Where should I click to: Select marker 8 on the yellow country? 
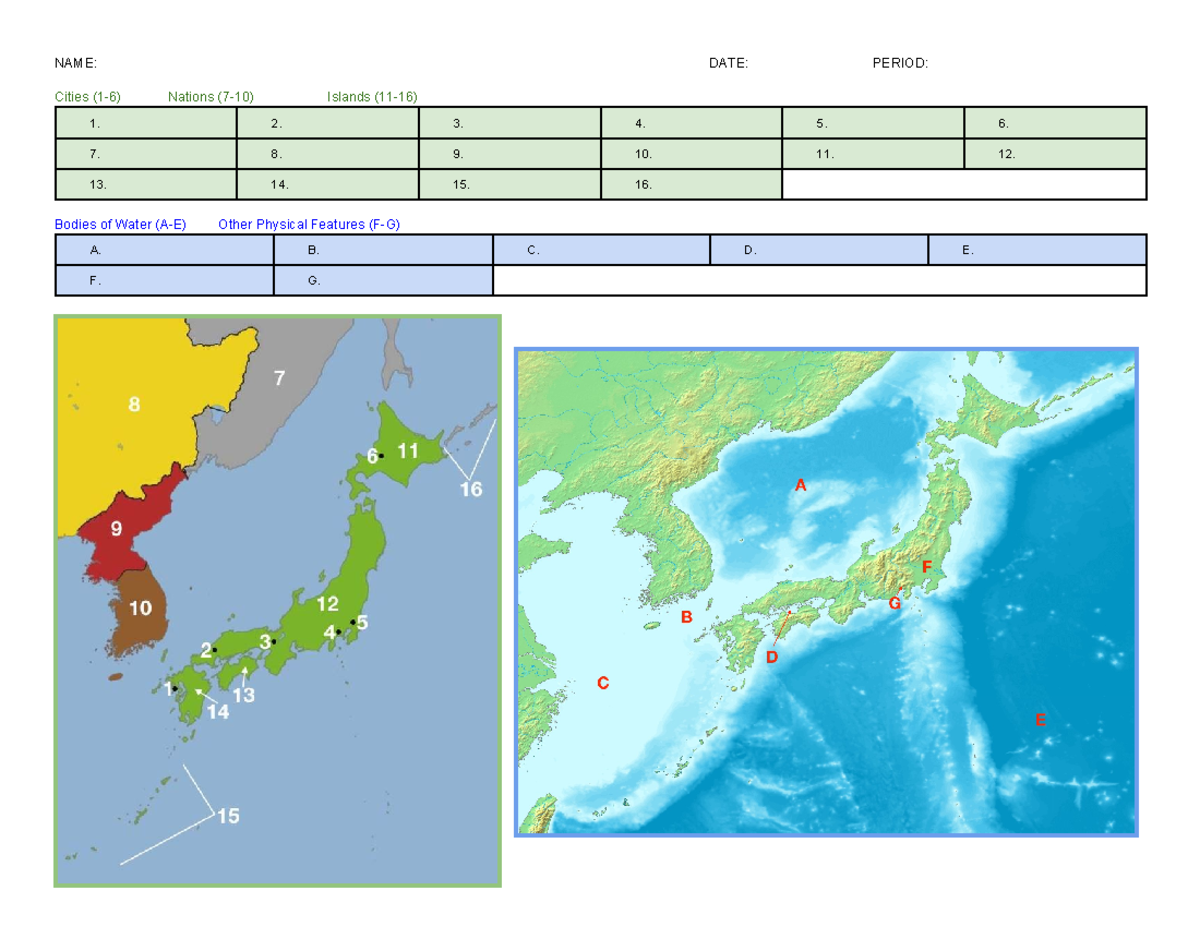[132, 404]
